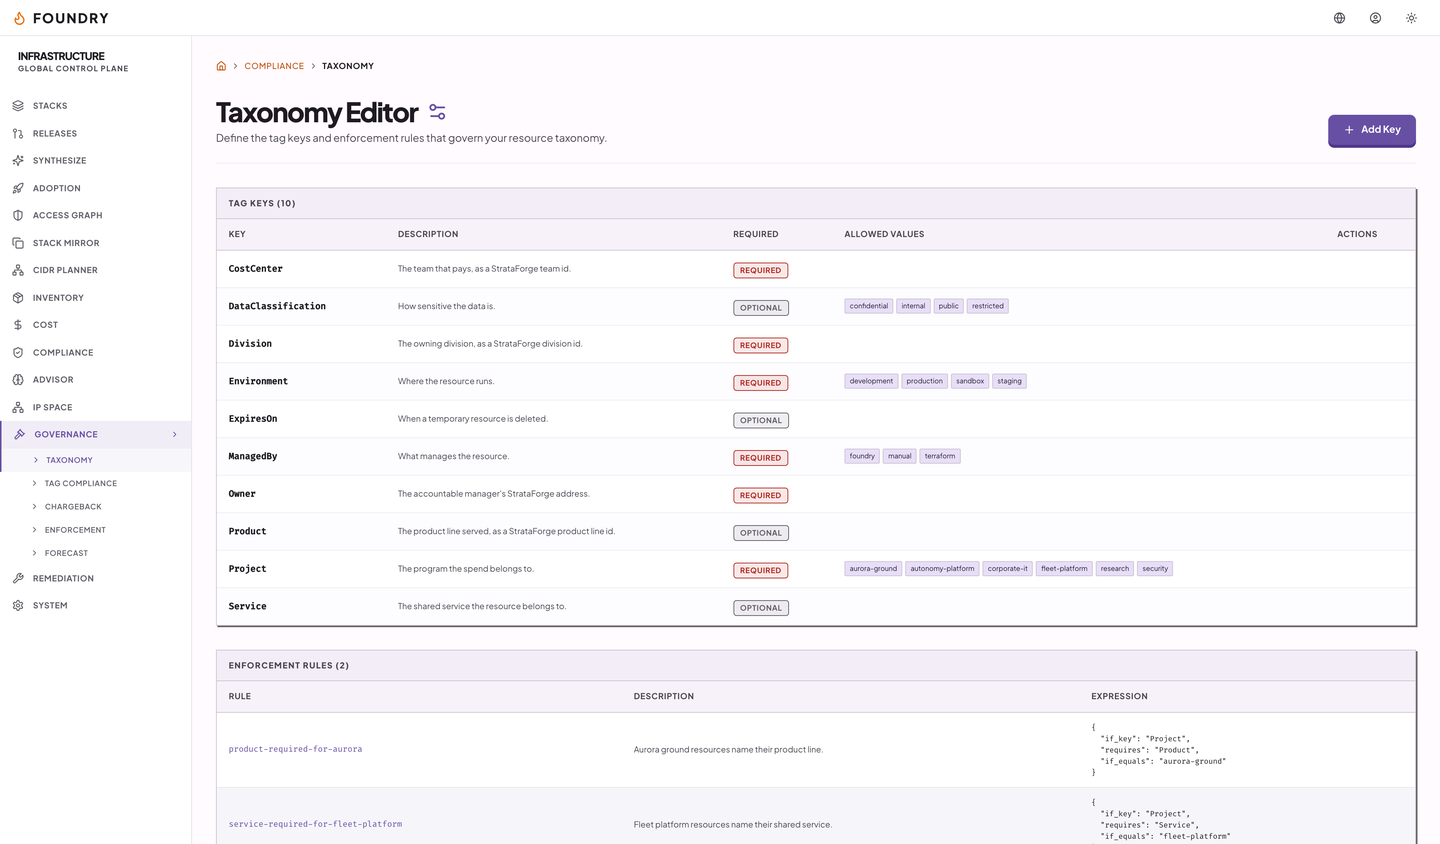Click the 'terraform' allowed value tag

940,456
